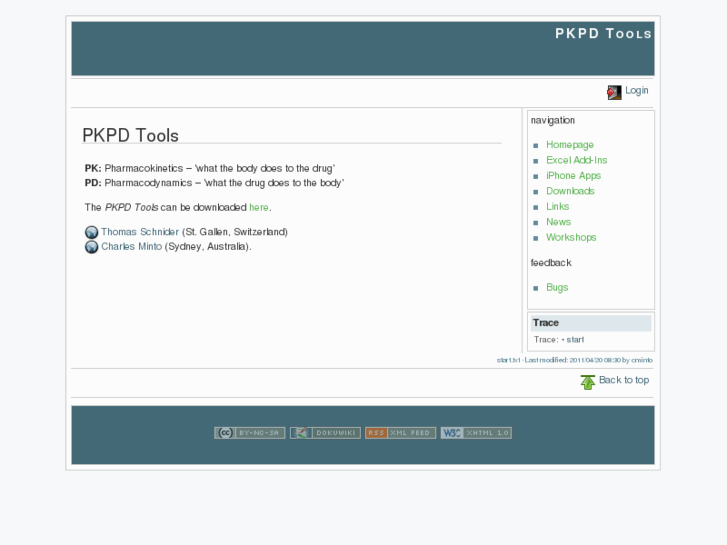Click the 'PD:' bold label
Viewport: 727px width, 545px height.
(93, 183)
